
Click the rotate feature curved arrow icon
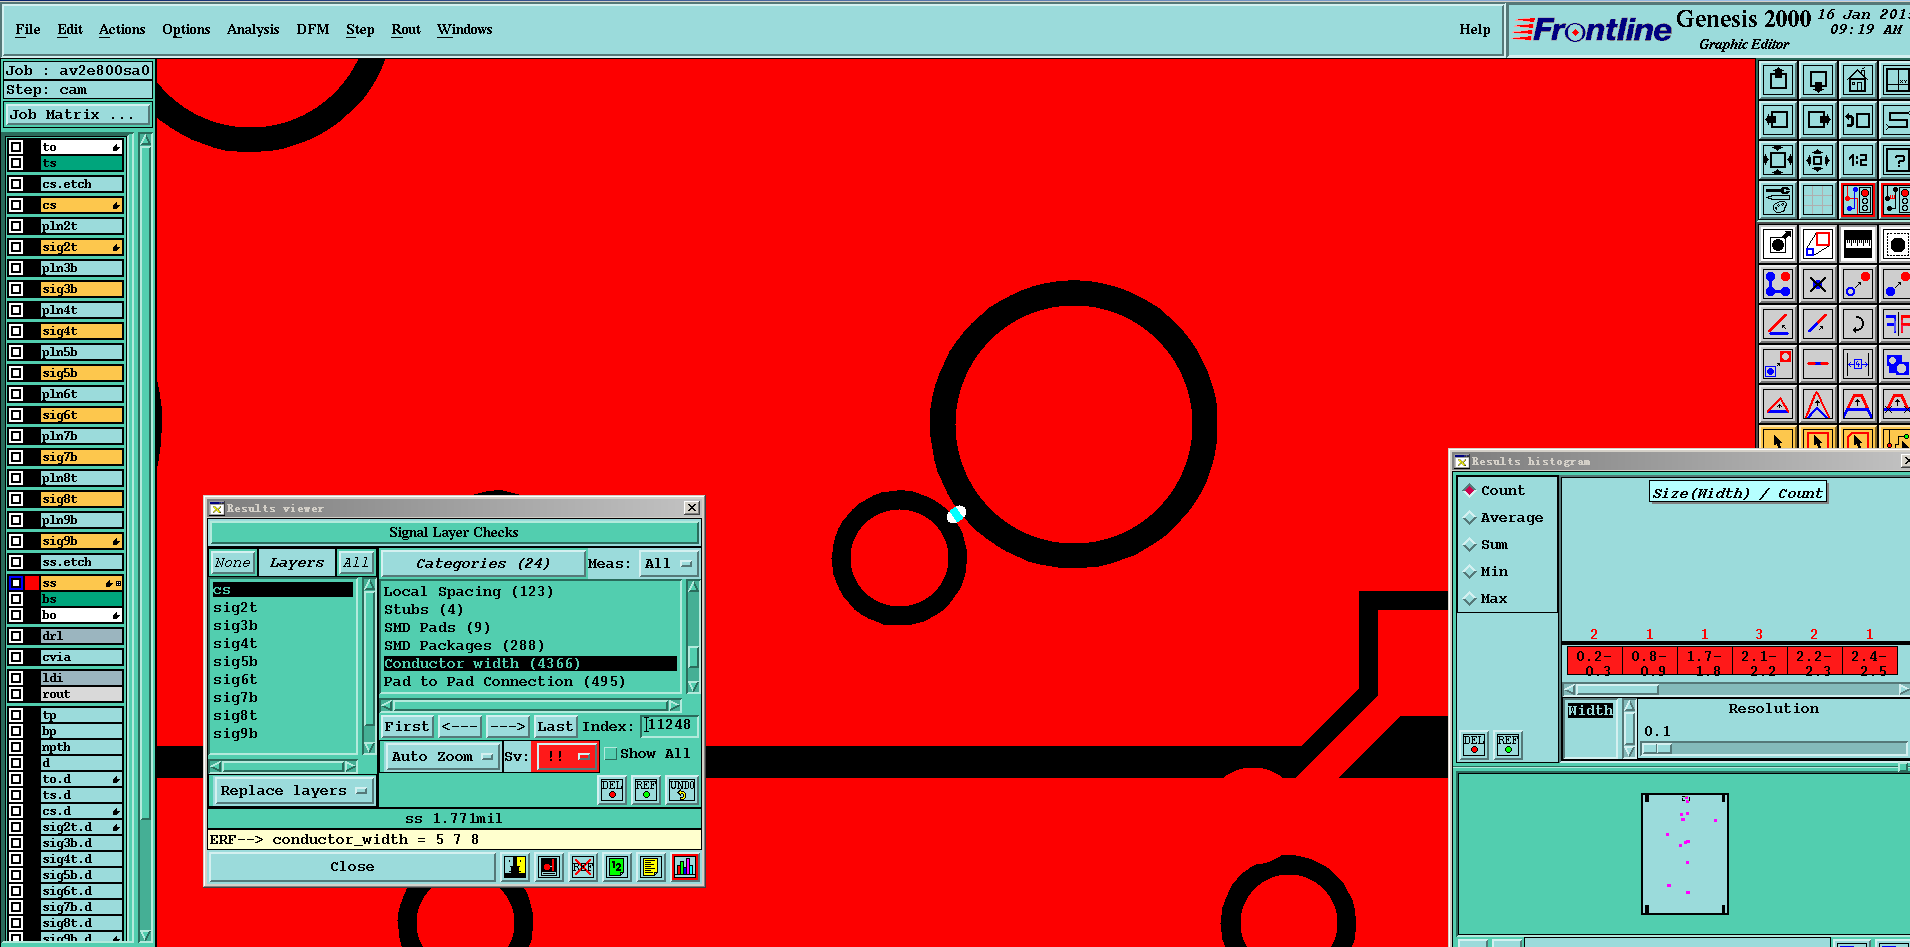tap(1857, 324)
